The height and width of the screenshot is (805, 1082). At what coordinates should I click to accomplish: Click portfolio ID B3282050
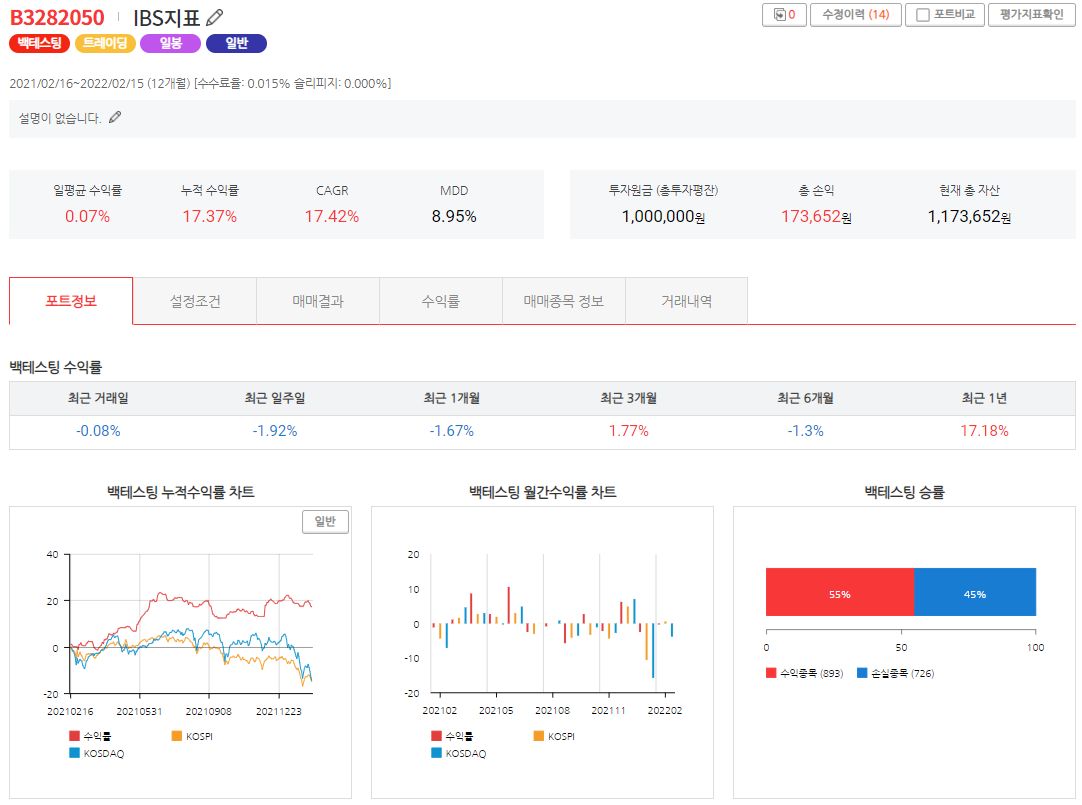click(x=57, y=17)
